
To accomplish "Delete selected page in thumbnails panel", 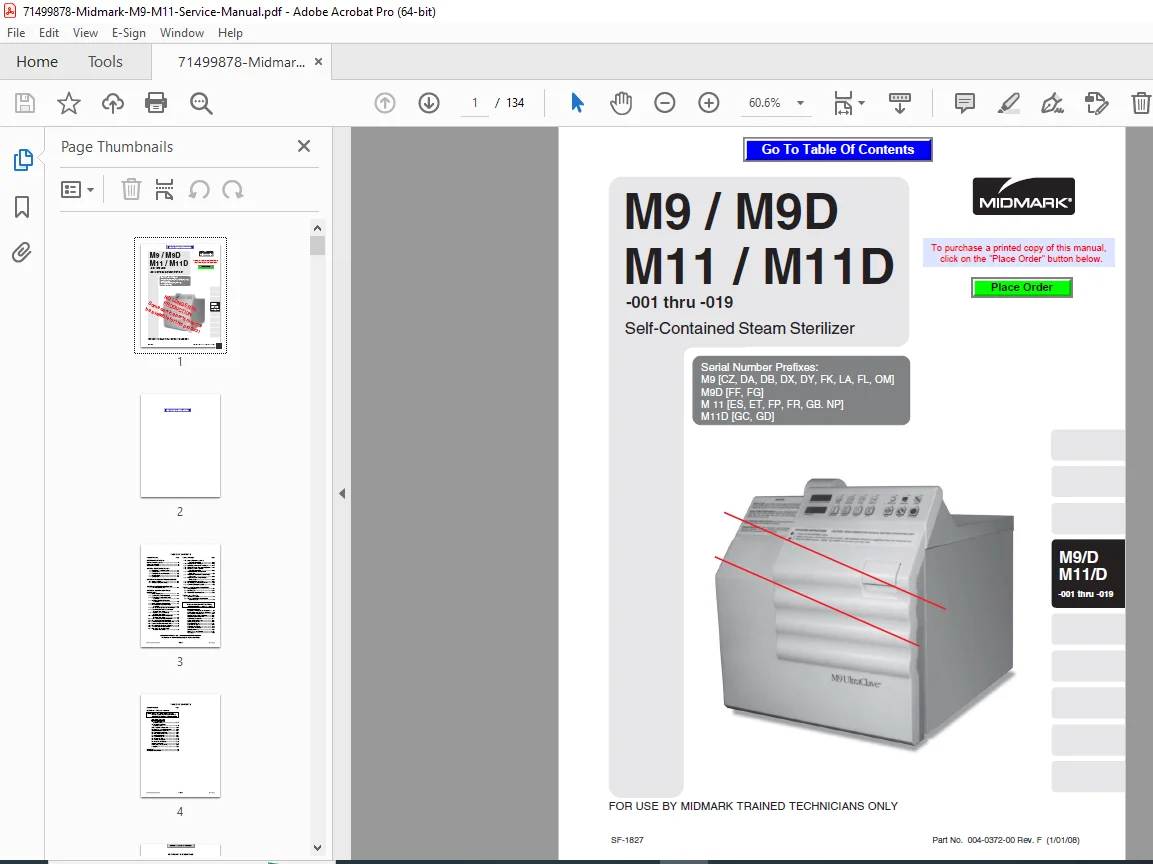I will click(x=131, y=190).
